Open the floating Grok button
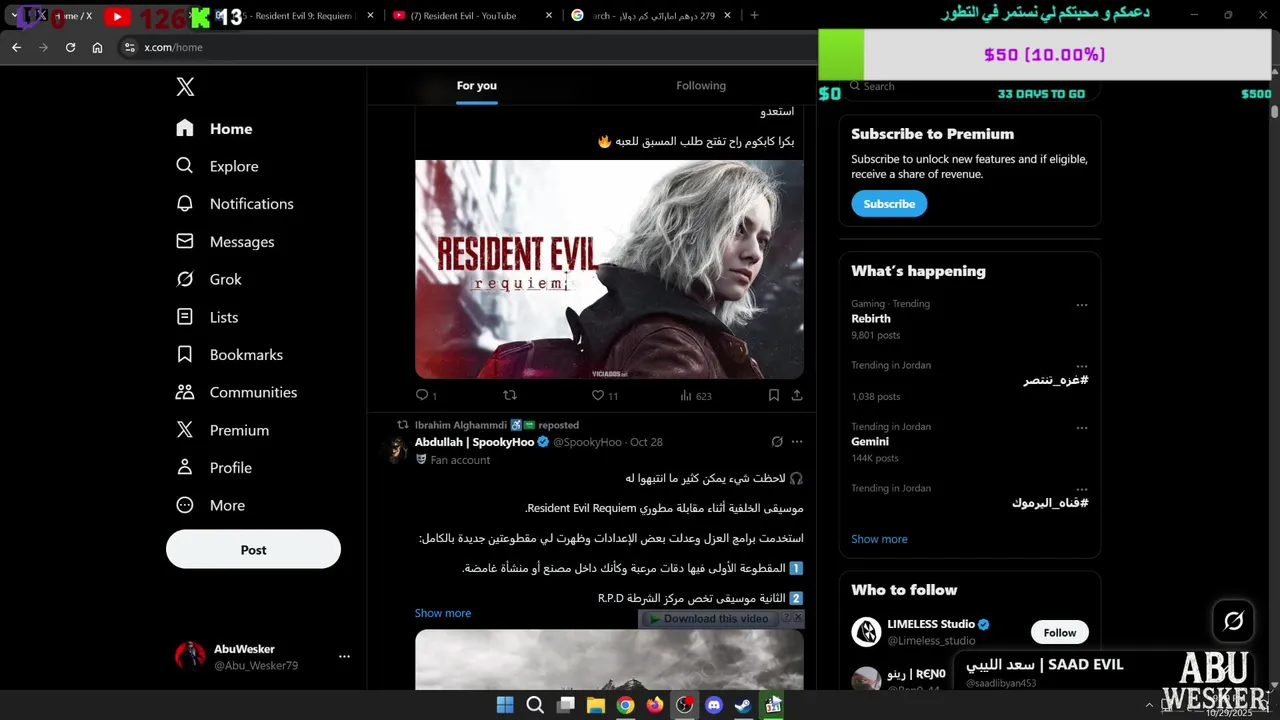Viewport: 1280px width, 720px height. [x=1233, y=621]
